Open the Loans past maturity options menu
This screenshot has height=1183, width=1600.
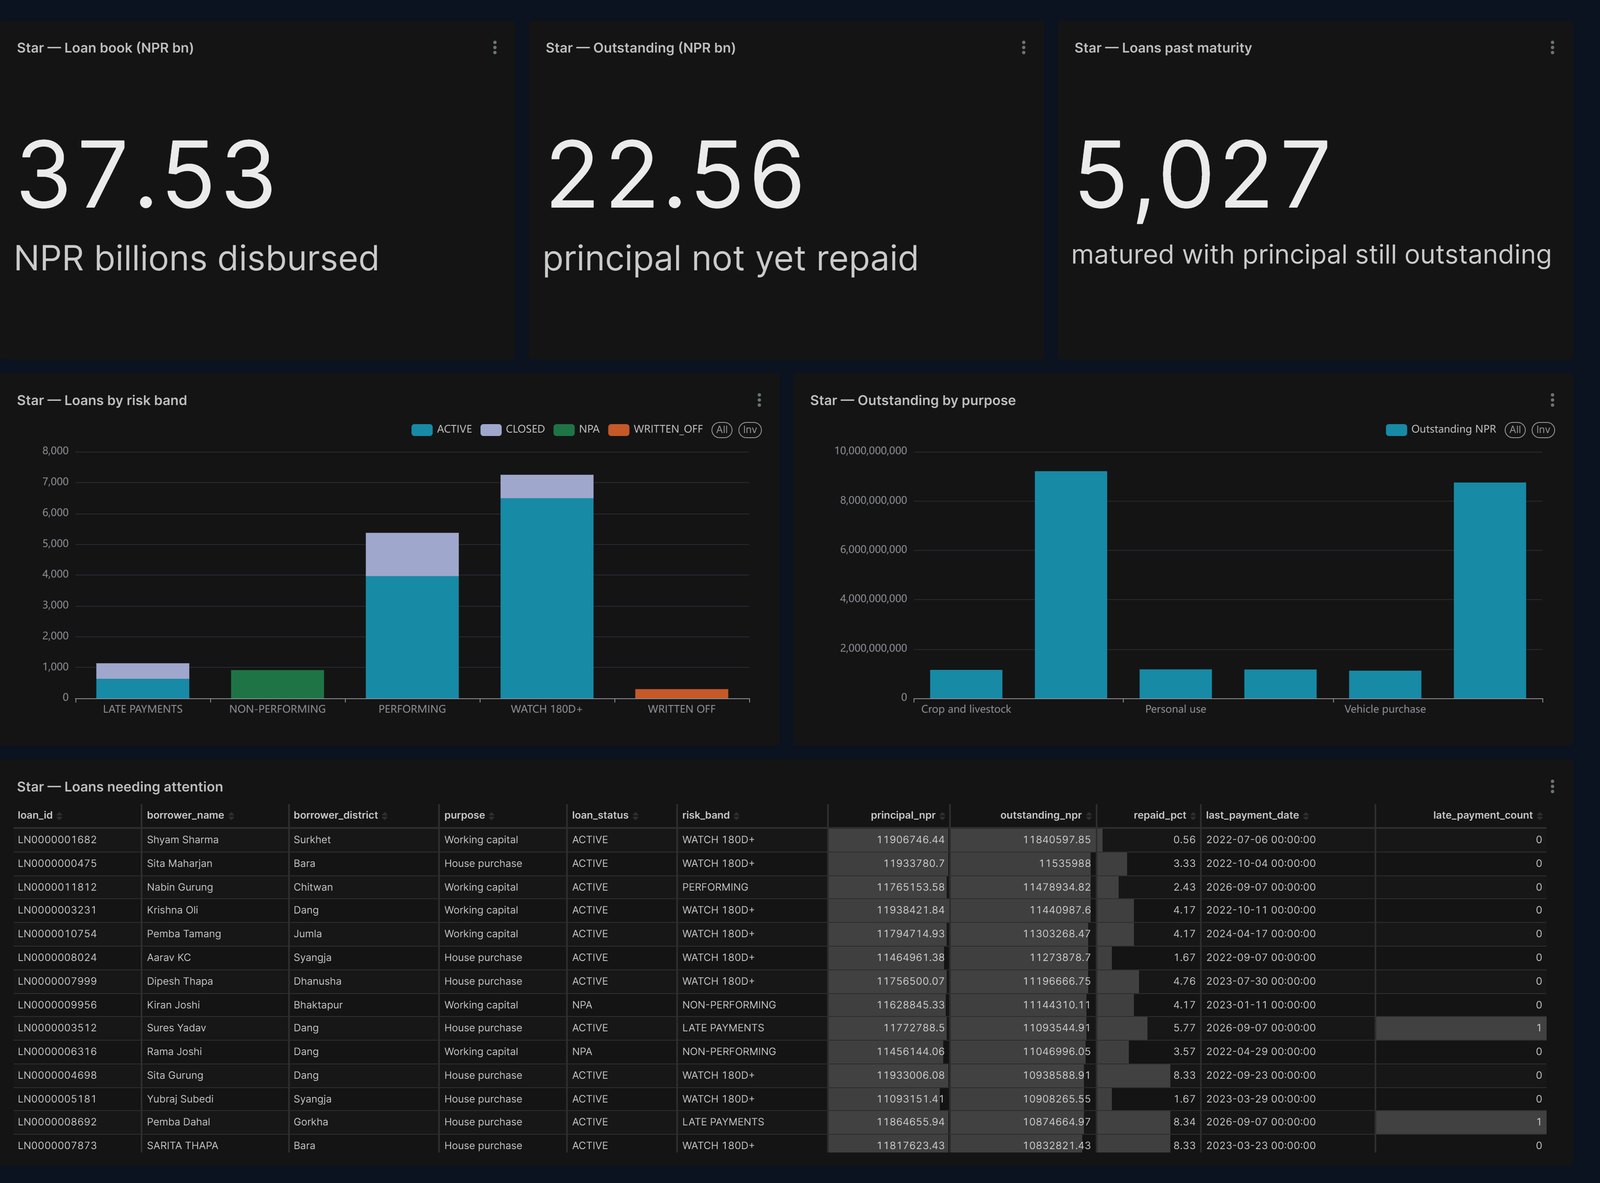1552,48
